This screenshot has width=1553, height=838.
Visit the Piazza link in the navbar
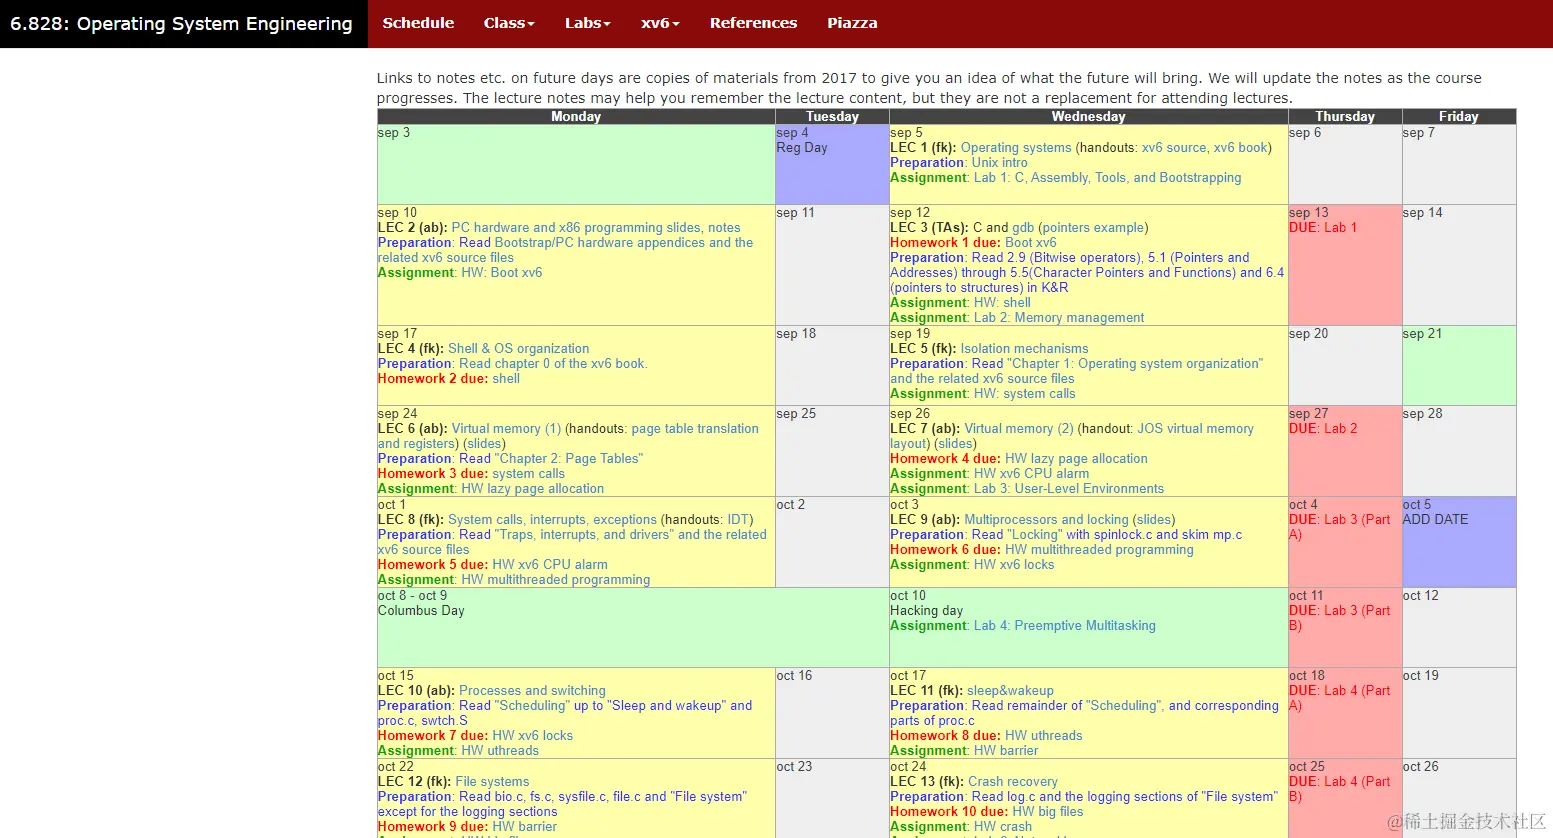pos(852,23)
